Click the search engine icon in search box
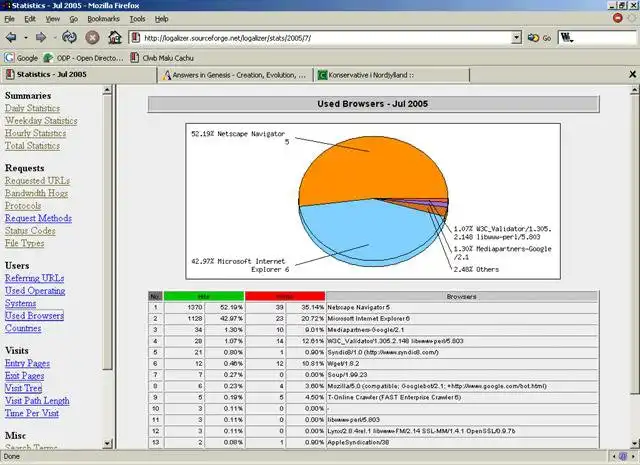 coord(567,38)
